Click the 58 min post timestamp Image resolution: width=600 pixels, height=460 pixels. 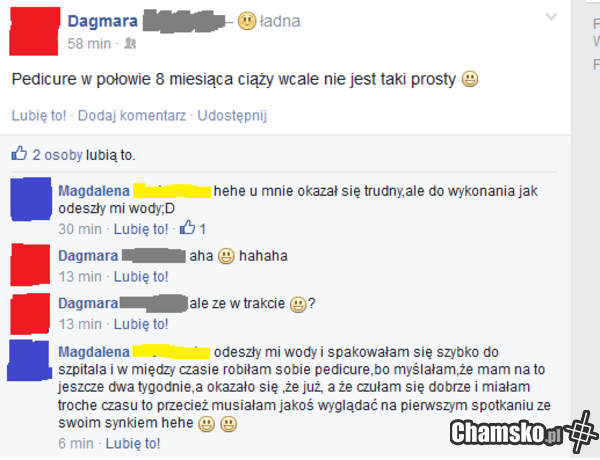point(89,44)
